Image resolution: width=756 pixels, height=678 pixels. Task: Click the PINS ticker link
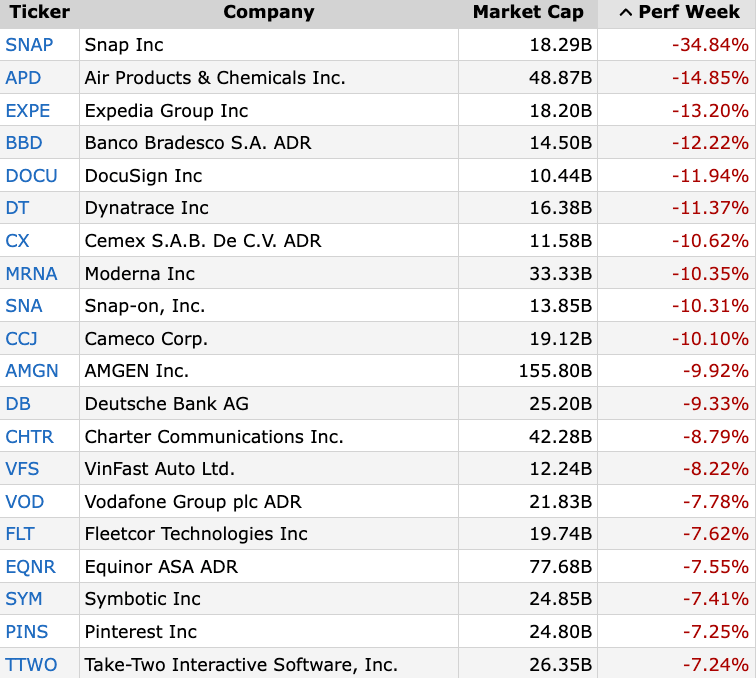coord(27,632)
